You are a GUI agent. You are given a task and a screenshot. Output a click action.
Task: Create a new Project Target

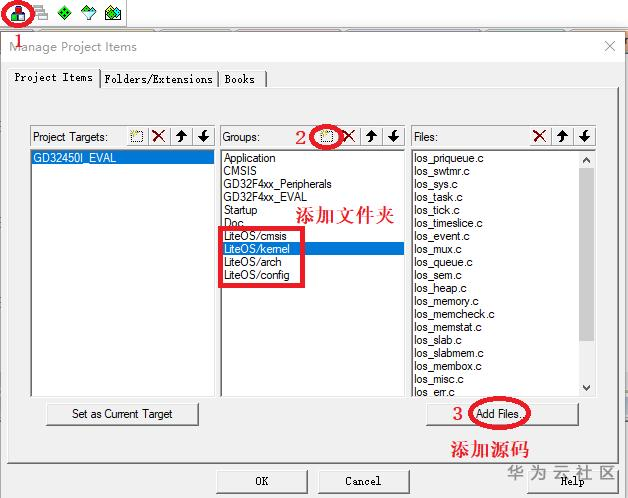coord(137,137)
